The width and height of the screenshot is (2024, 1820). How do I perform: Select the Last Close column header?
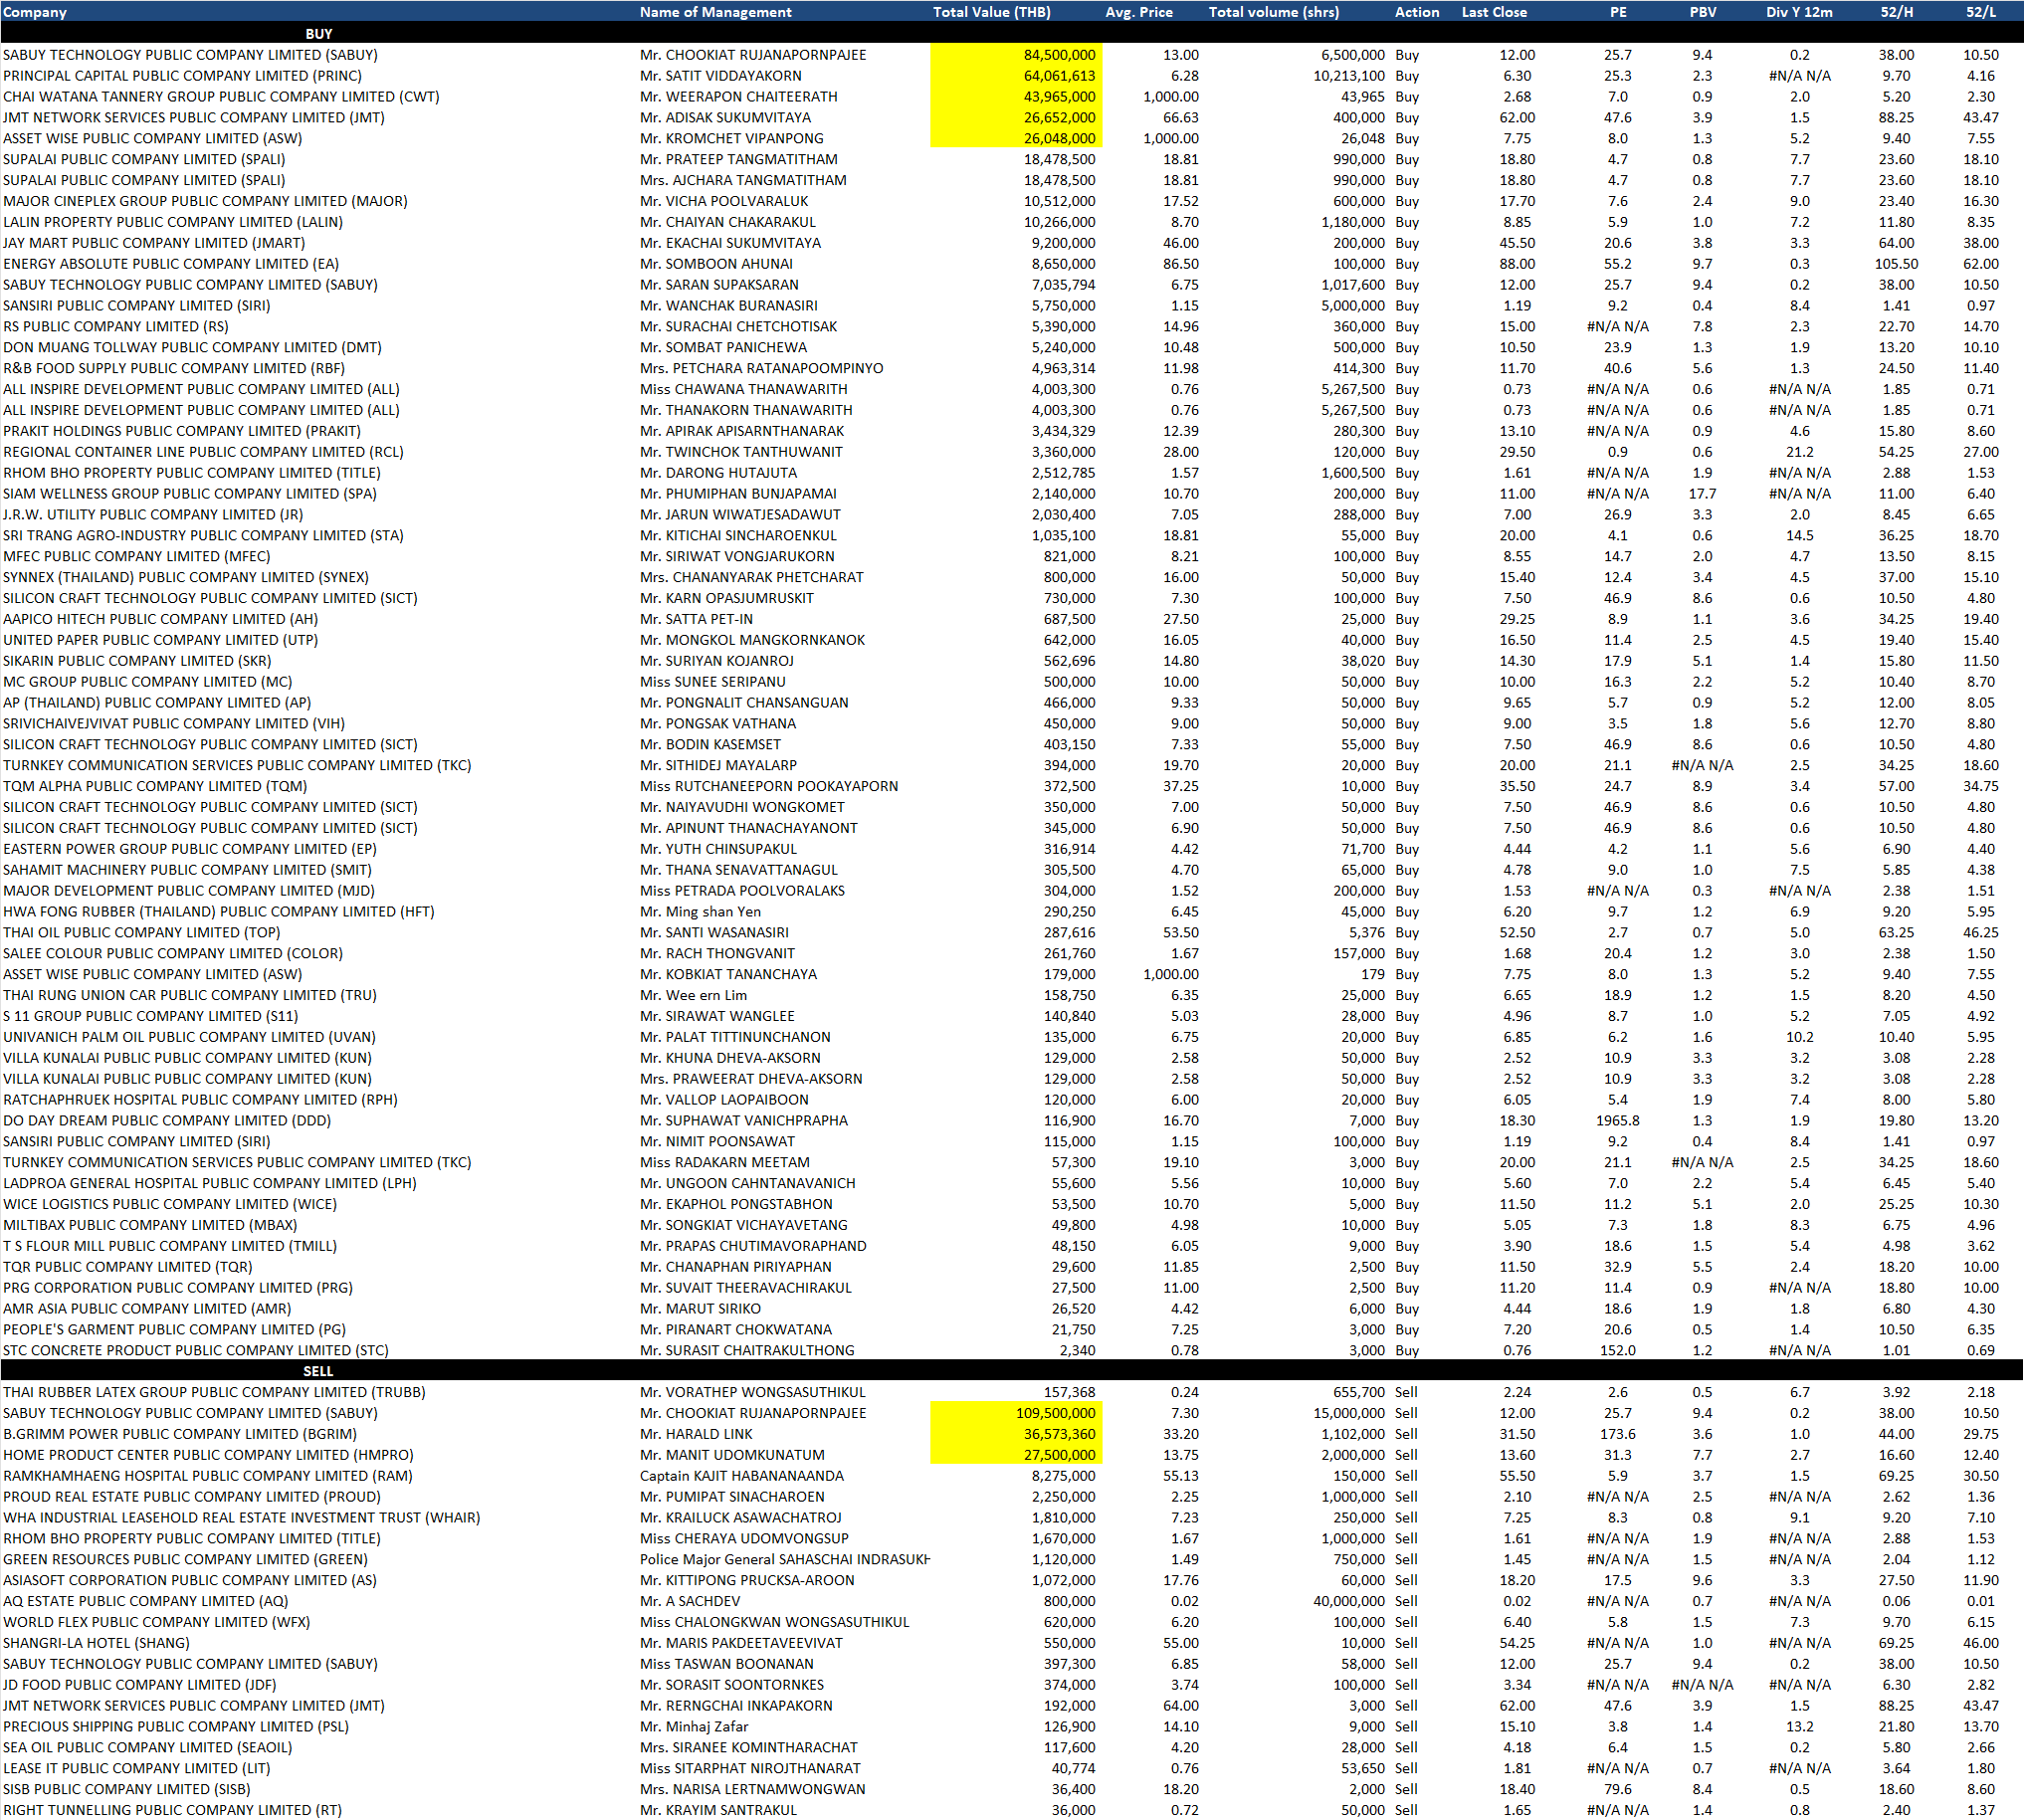(1494, 12)
